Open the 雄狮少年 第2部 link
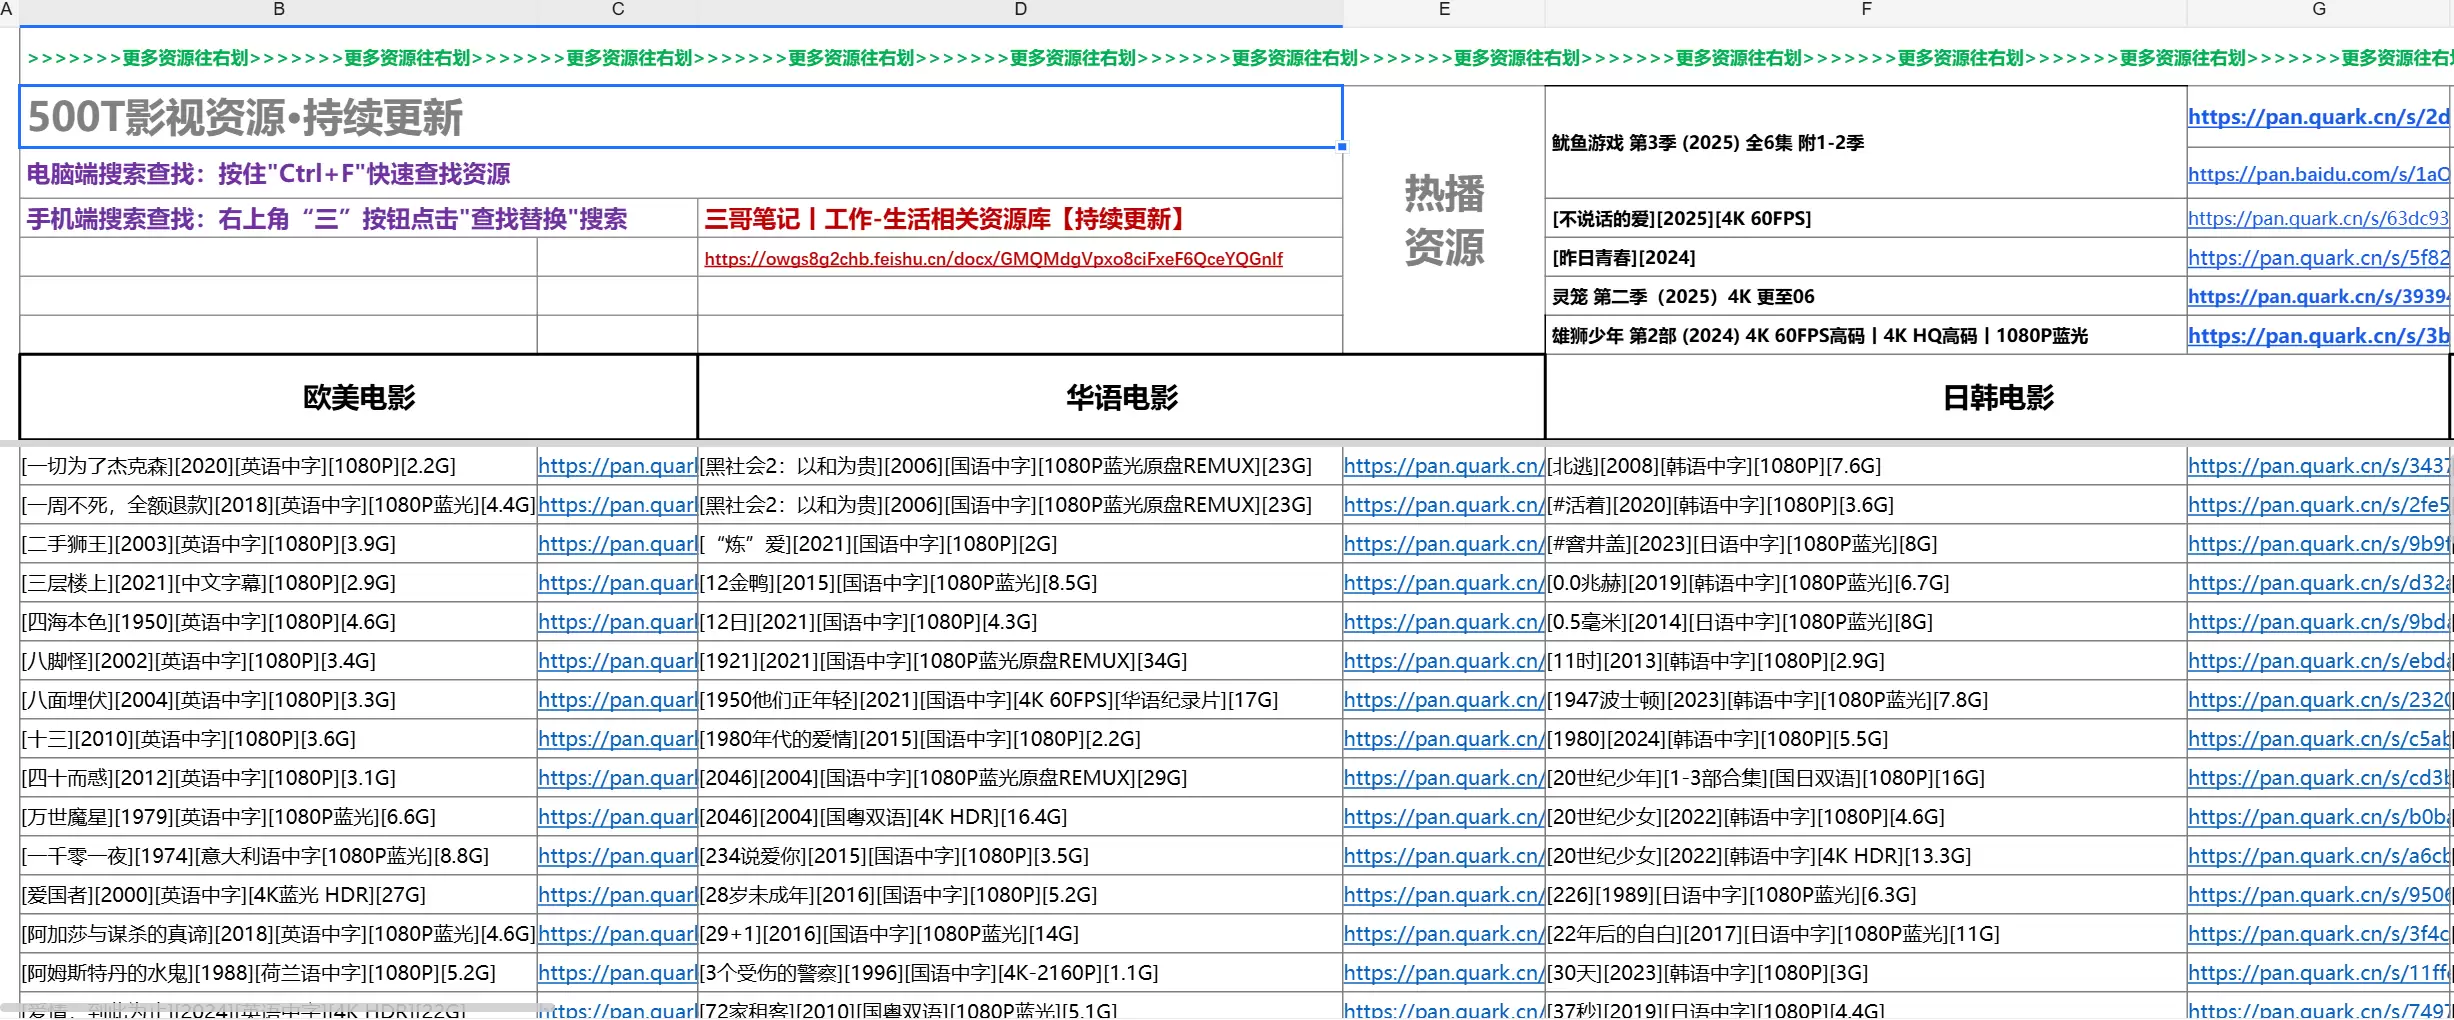The image size is (2454, 1020). tap(2318, 336)
